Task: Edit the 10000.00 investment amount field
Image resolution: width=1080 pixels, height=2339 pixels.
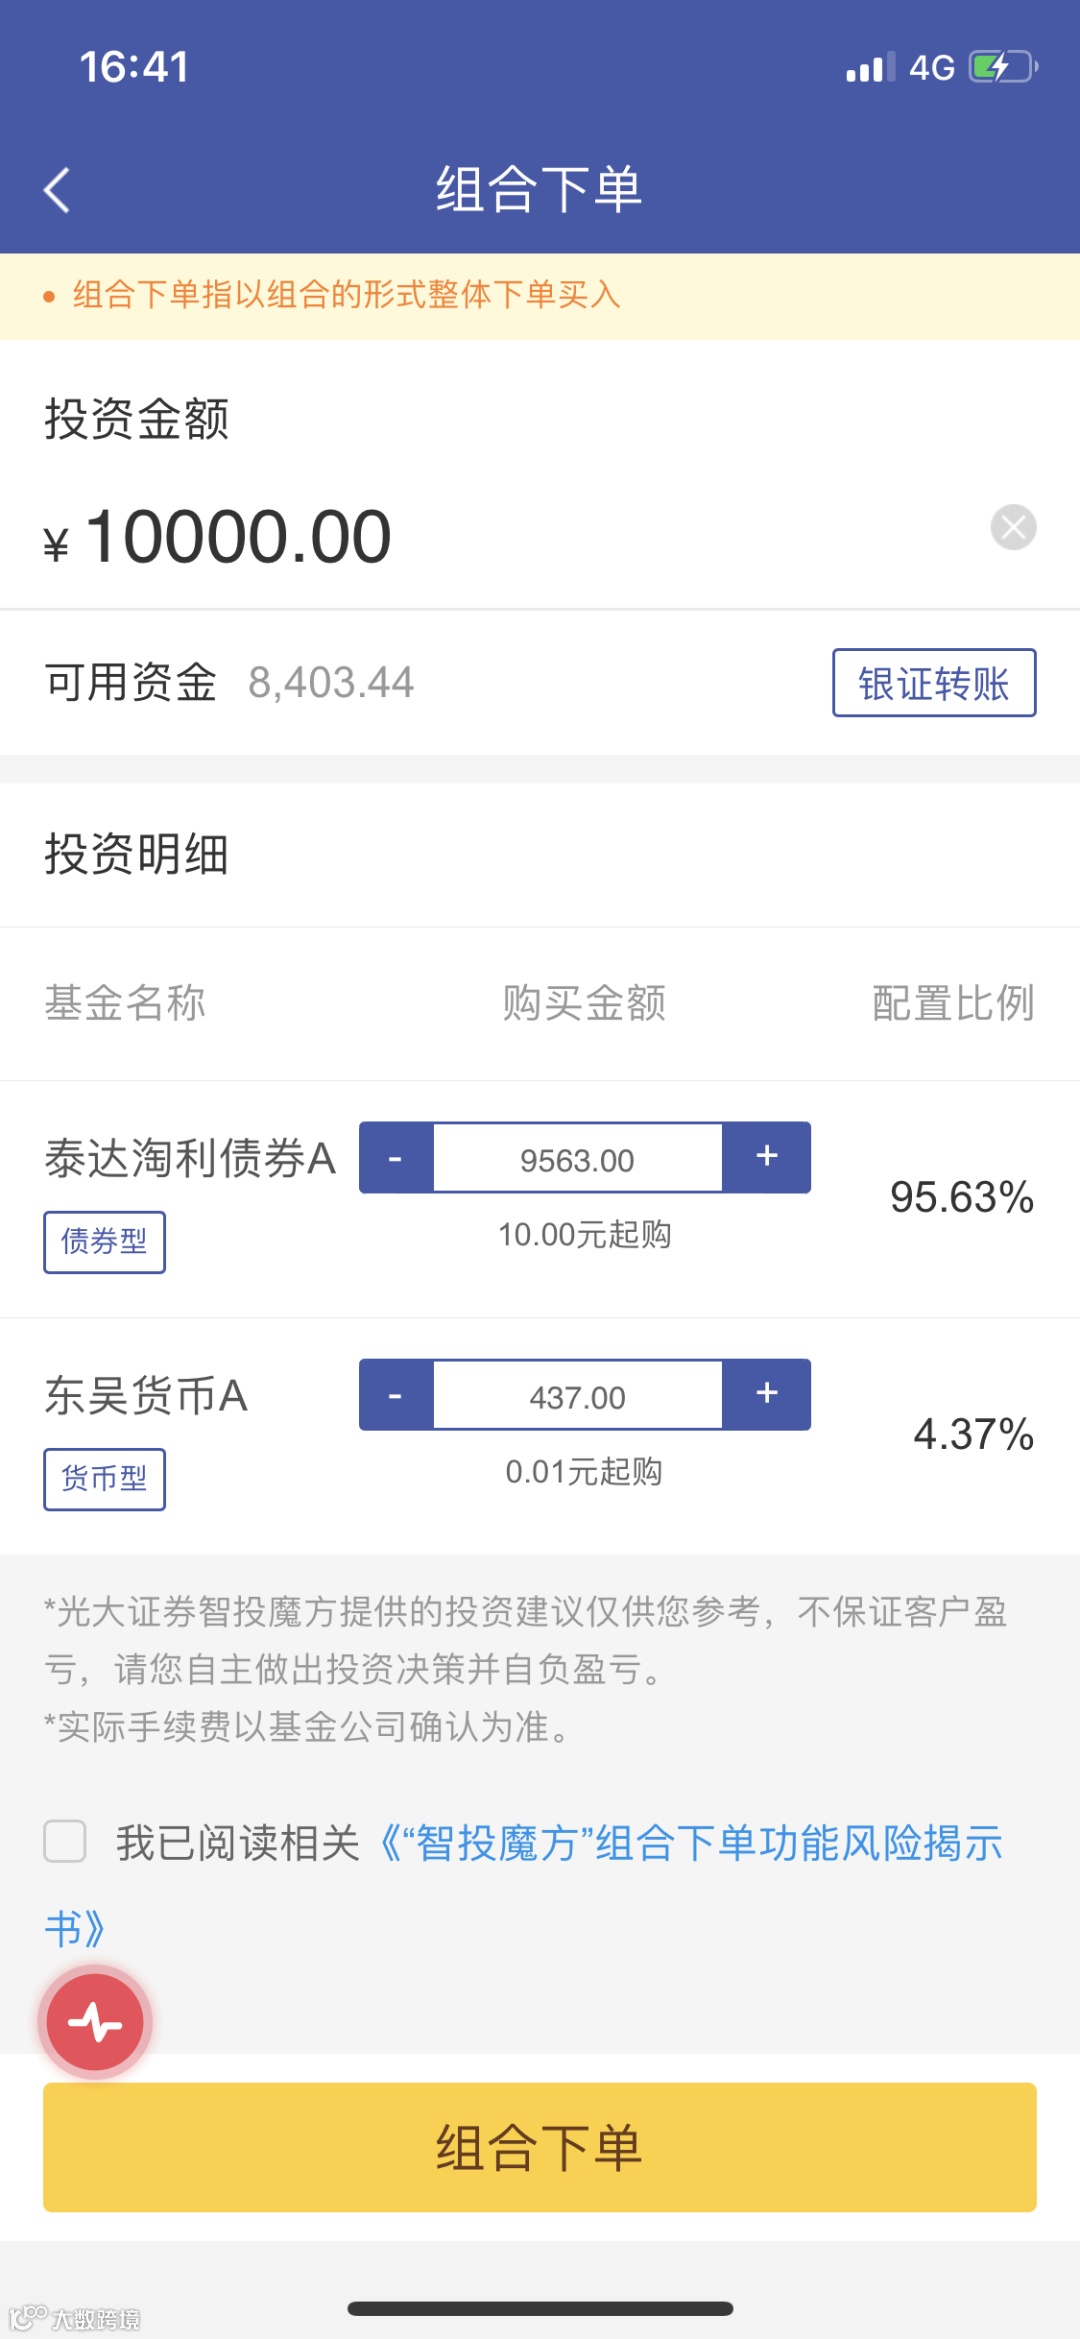Action: [x=238, y=537]
